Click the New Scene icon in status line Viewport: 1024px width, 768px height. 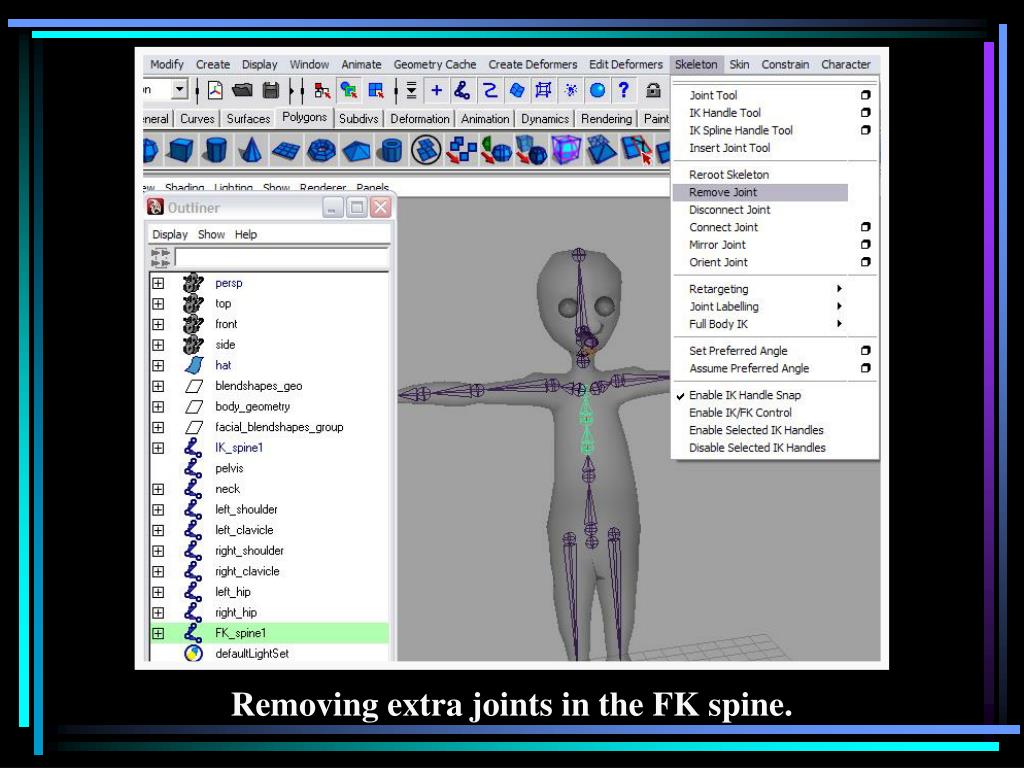click(216, 90)
